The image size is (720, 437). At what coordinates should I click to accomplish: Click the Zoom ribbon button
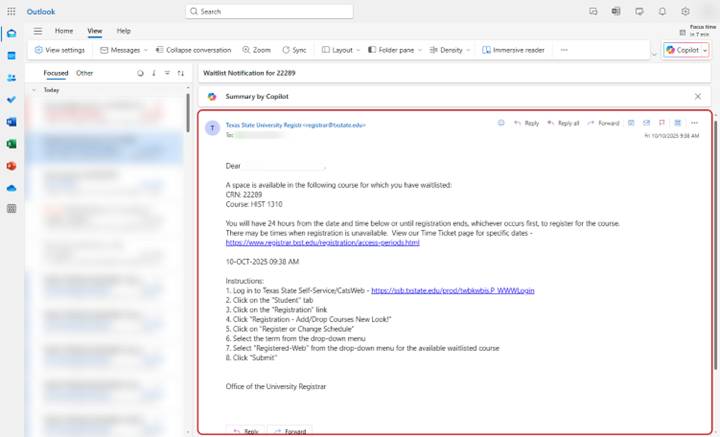click(256, 50)
